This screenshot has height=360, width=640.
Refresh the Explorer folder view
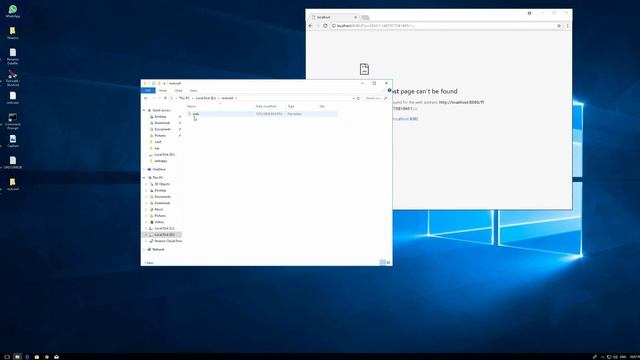(358, 98)
